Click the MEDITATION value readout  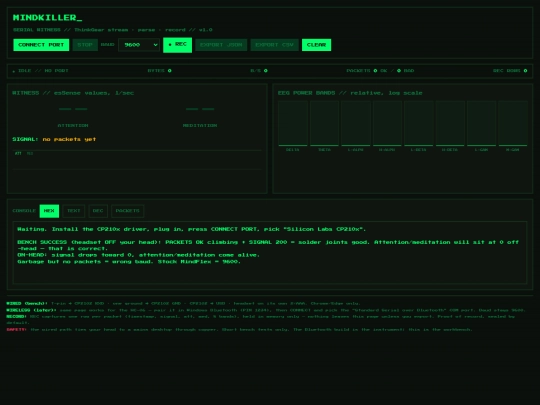[200, 109]
